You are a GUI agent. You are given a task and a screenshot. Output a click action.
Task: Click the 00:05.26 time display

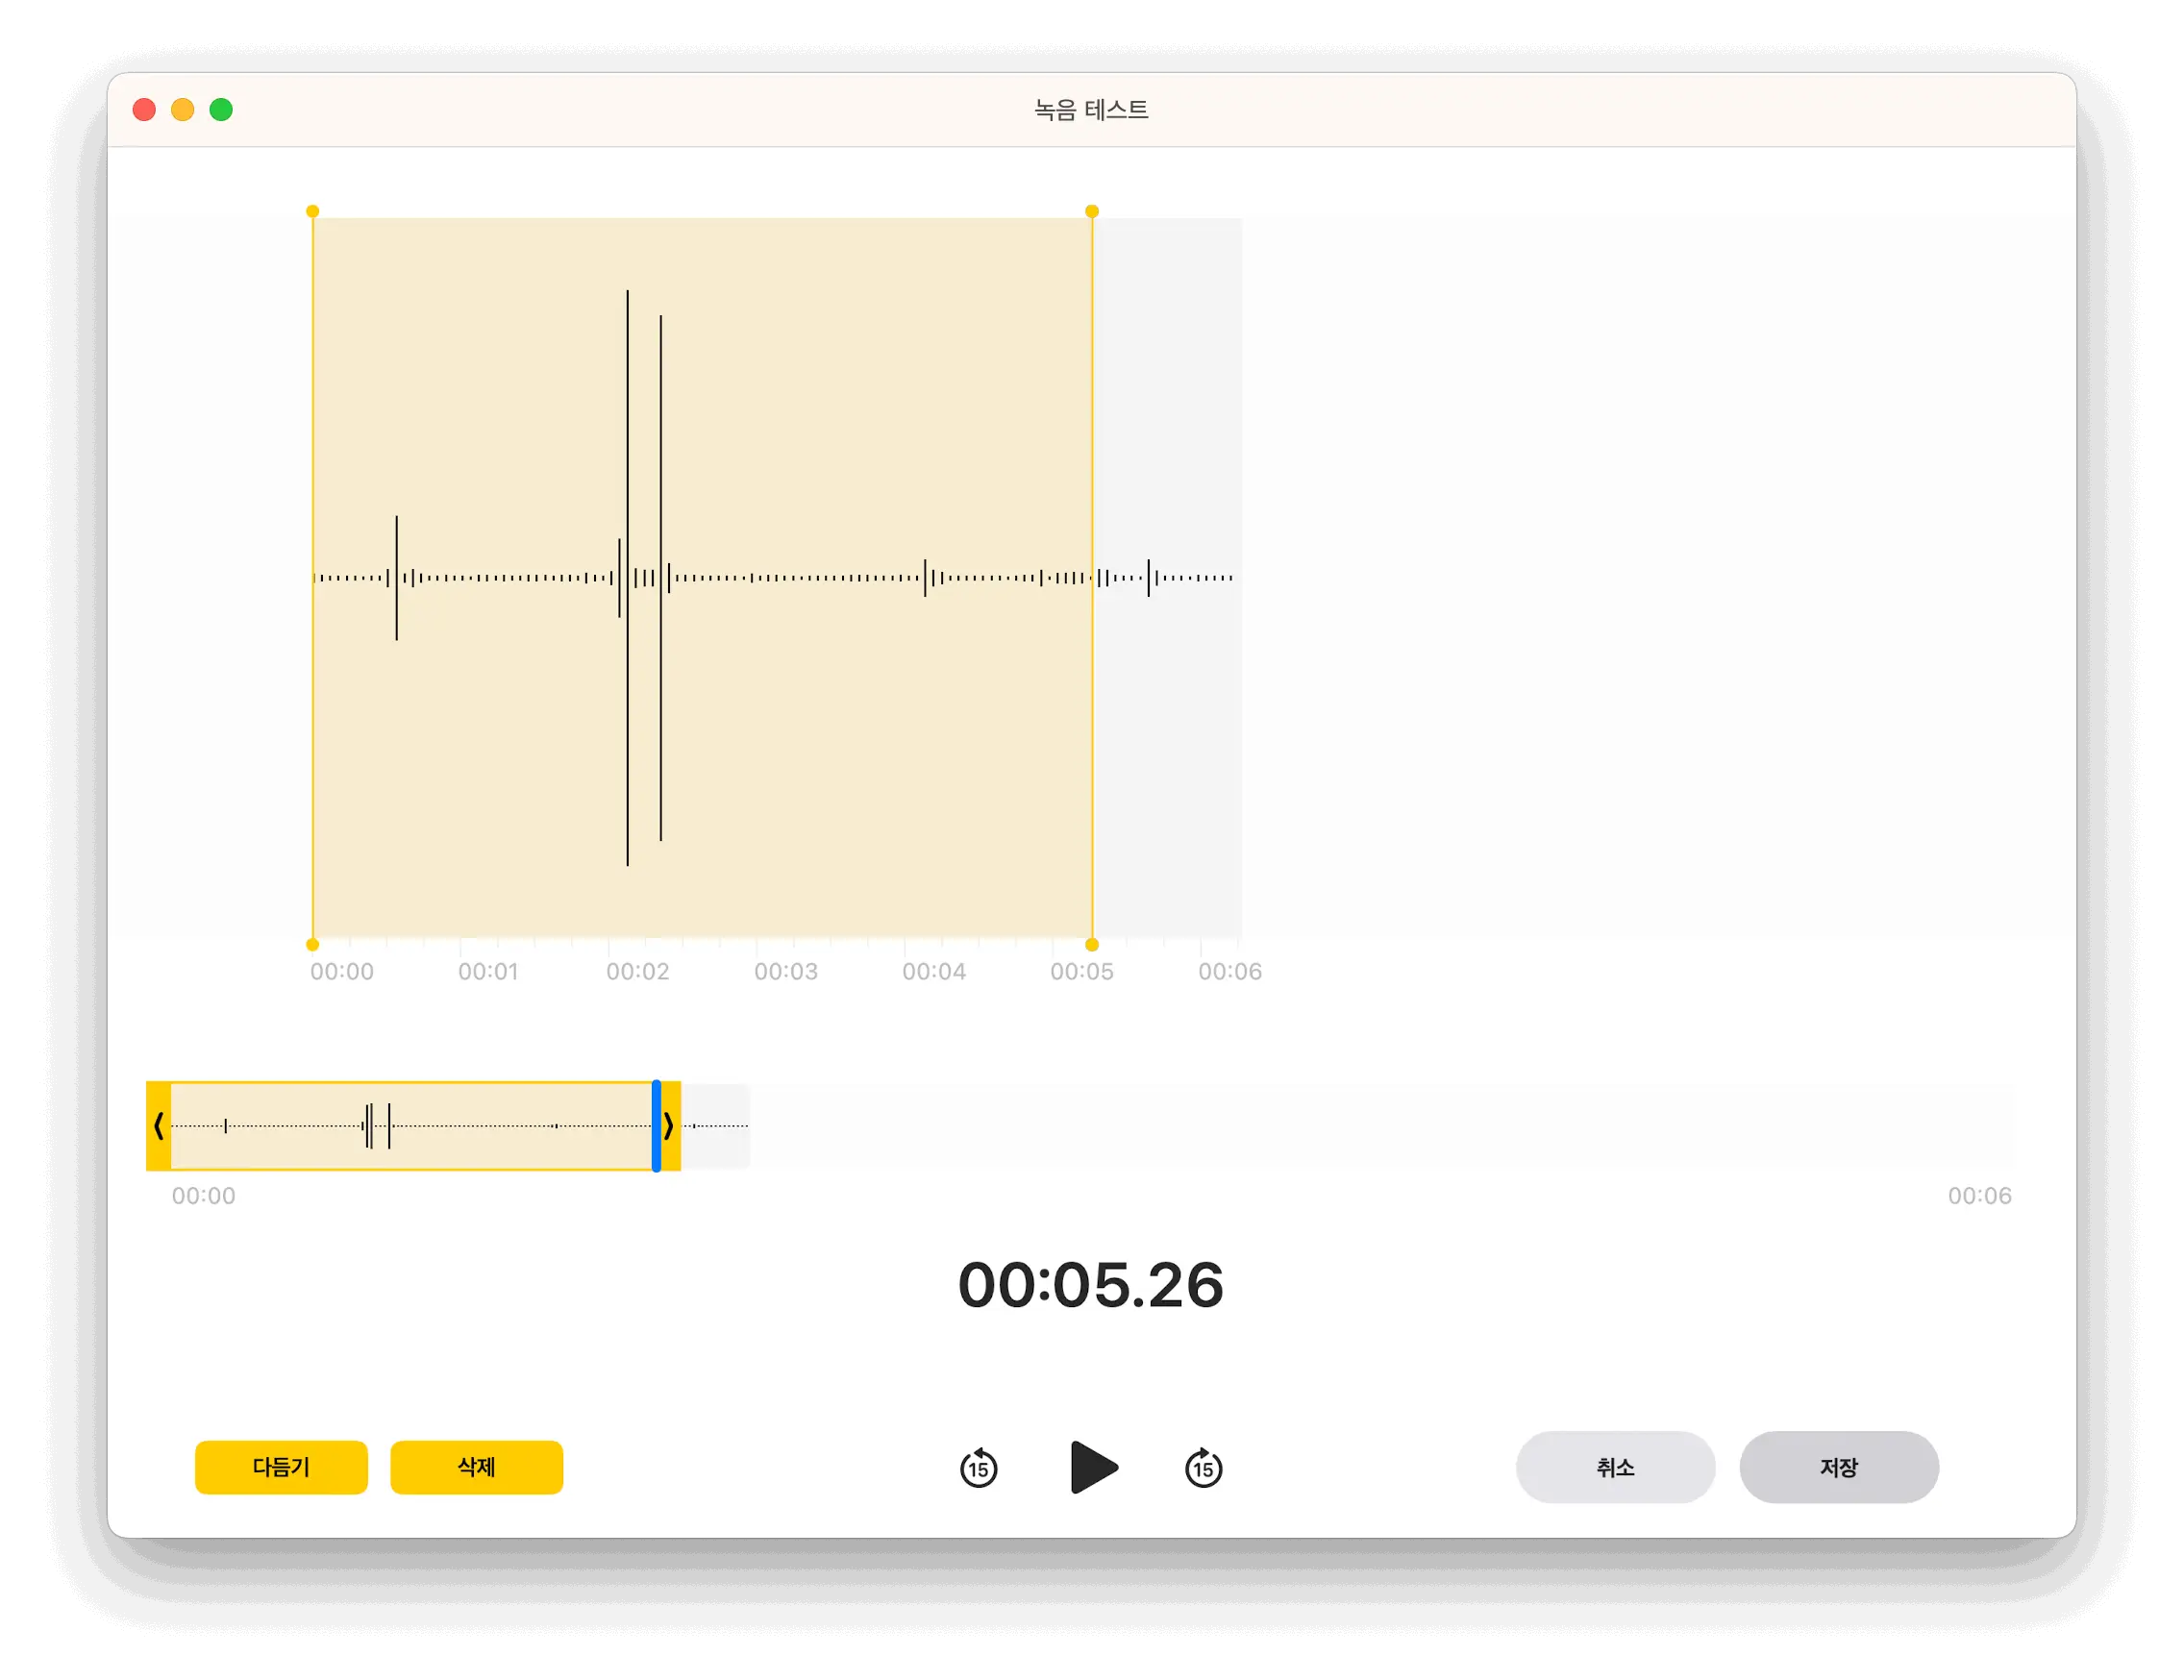point(1091,1285)
